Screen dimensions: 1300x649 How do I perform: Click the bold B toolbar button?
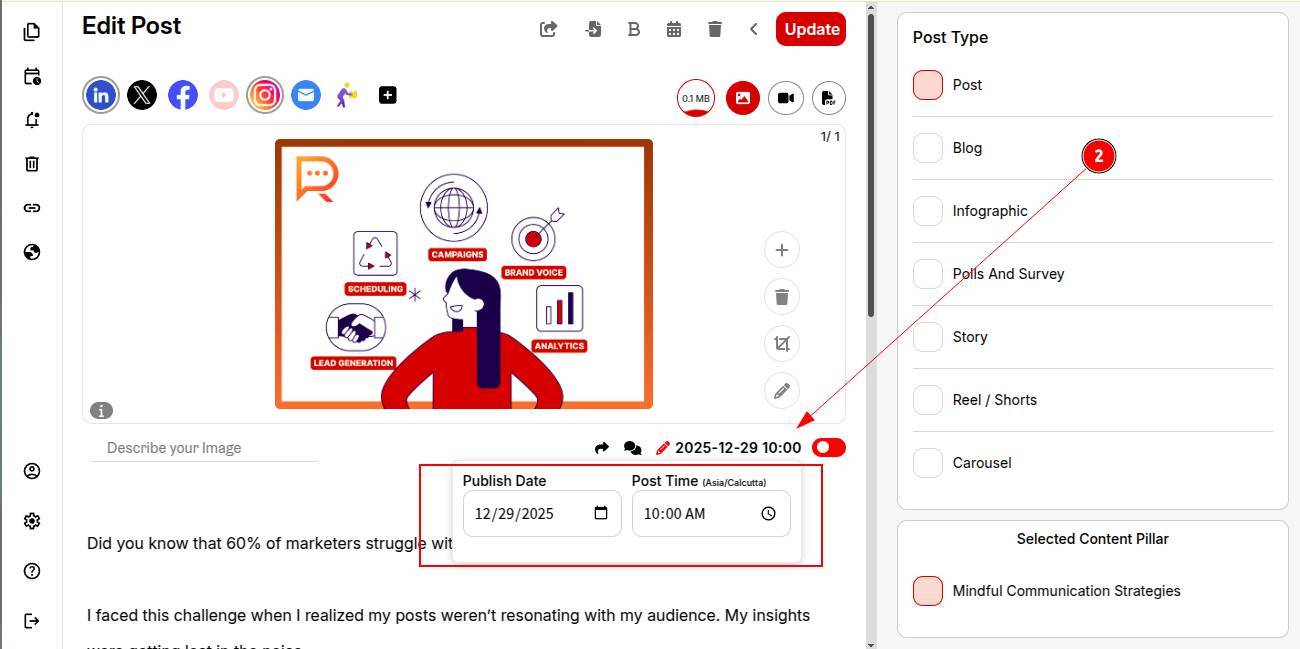[x=633, y=29]
